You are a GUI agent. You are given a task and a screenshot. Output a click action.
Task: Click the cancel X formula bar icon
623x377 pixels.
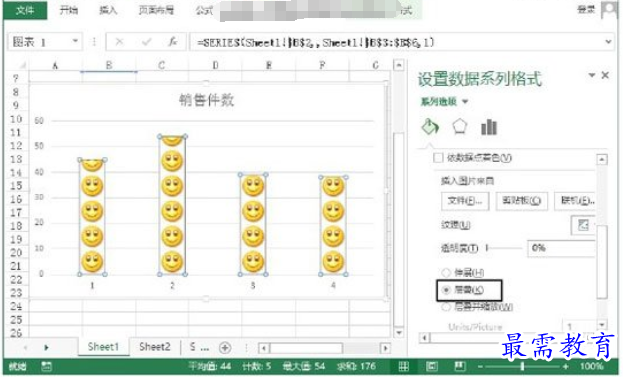click(x=119, y=42)
